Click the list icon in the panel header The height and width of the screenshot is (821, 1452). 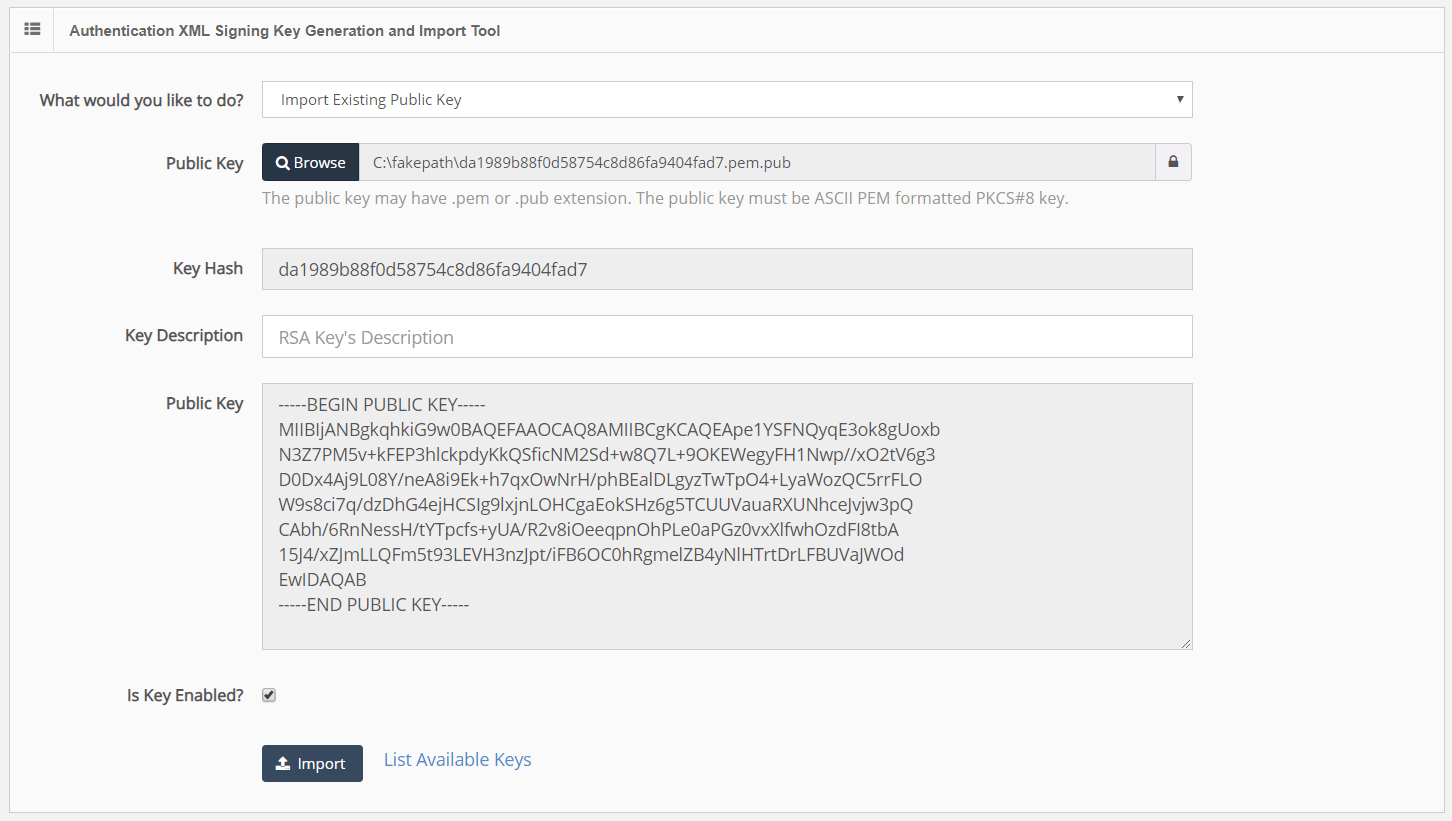tap(32, 30)
